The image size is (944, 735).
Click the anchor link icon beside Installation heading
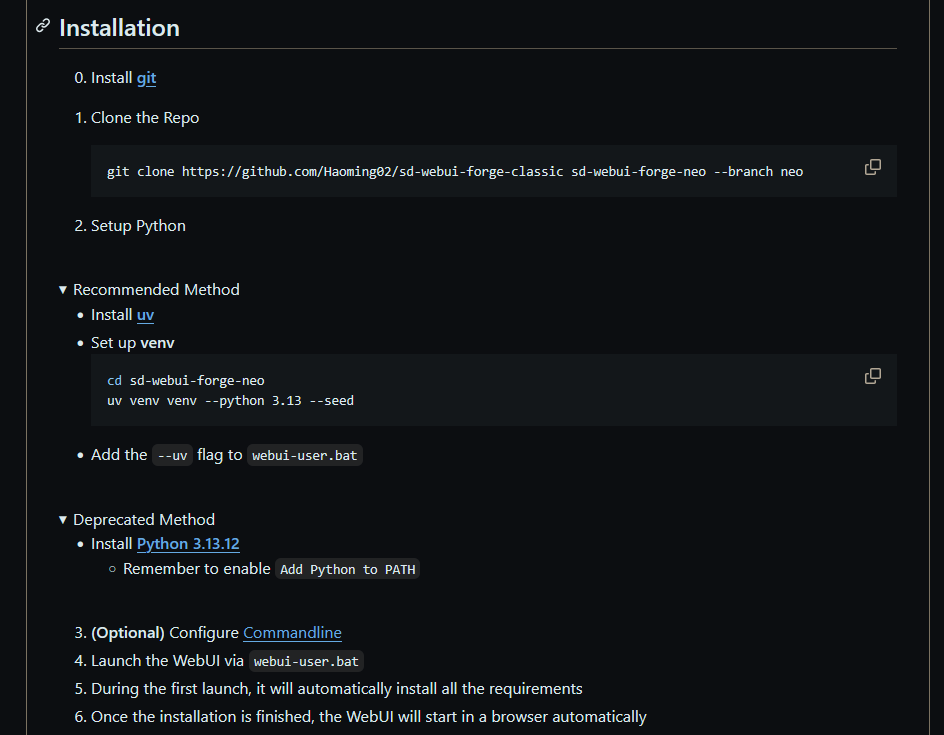tap(42, 26)
